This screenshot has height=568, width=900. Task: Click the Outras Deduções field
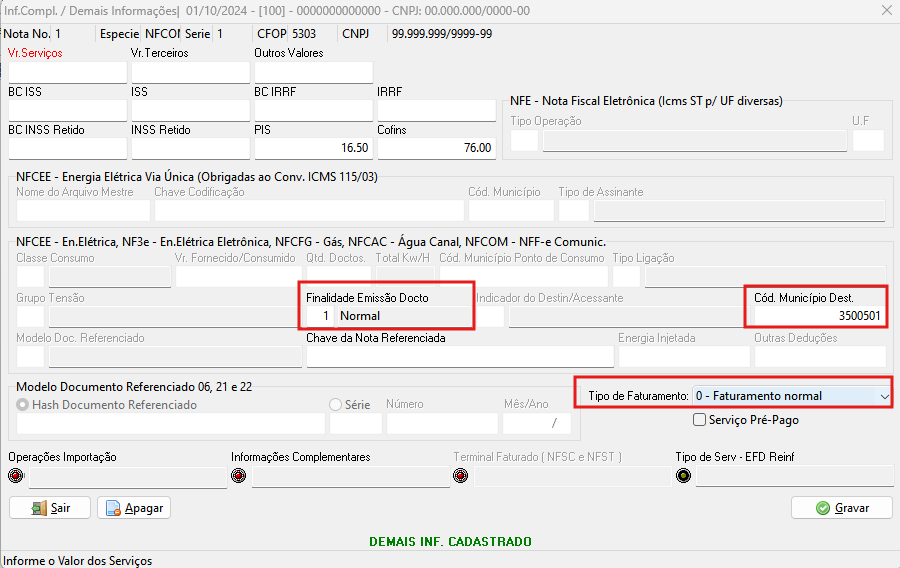tap(820, 356)
